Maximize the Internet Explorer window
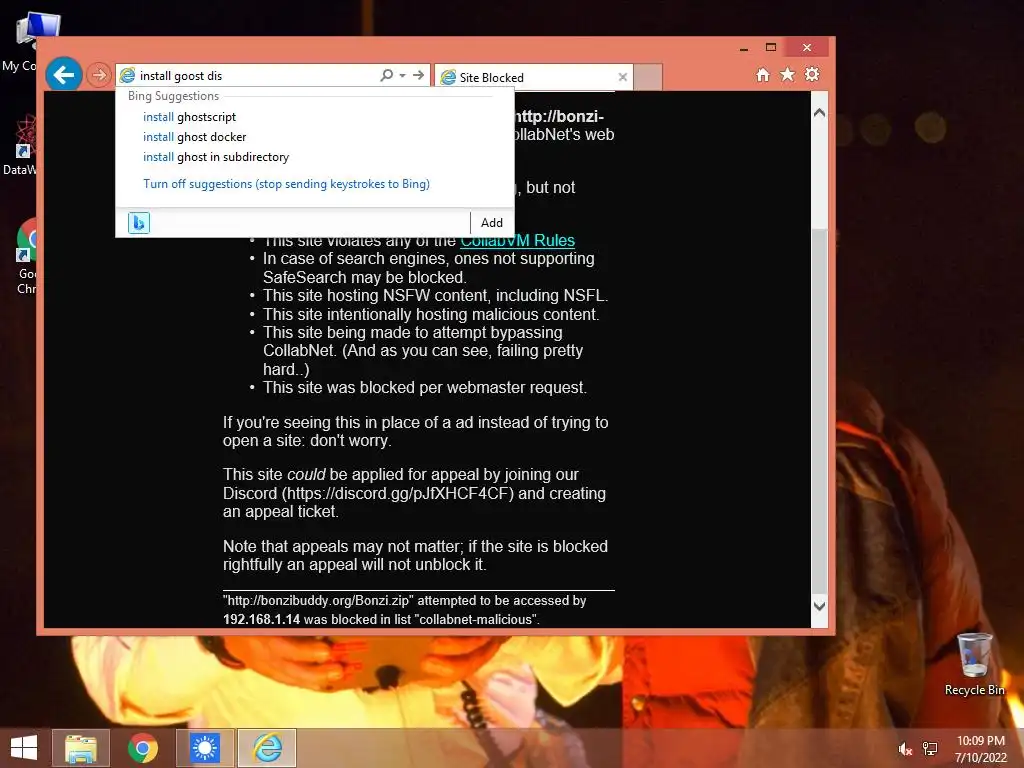1024x768 pixels. tap(771, 48)
